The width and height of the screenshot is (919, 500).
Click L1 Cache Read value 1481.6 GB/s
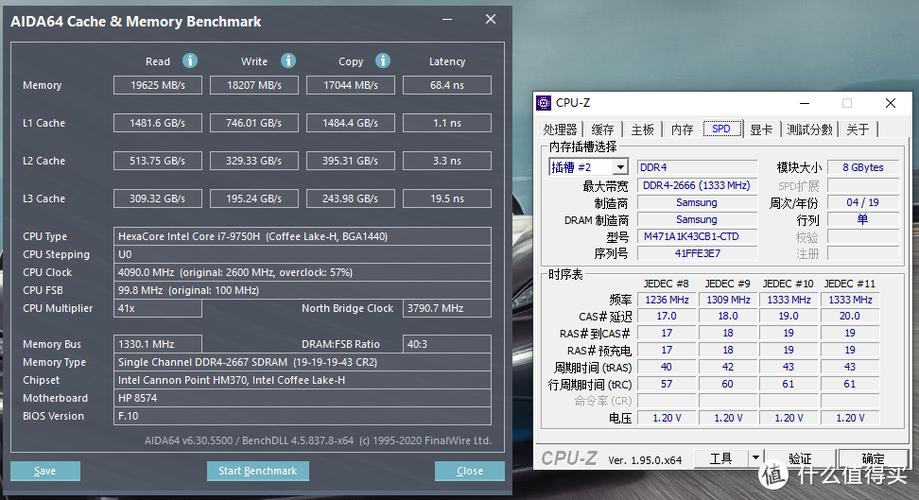click(158, 123)
